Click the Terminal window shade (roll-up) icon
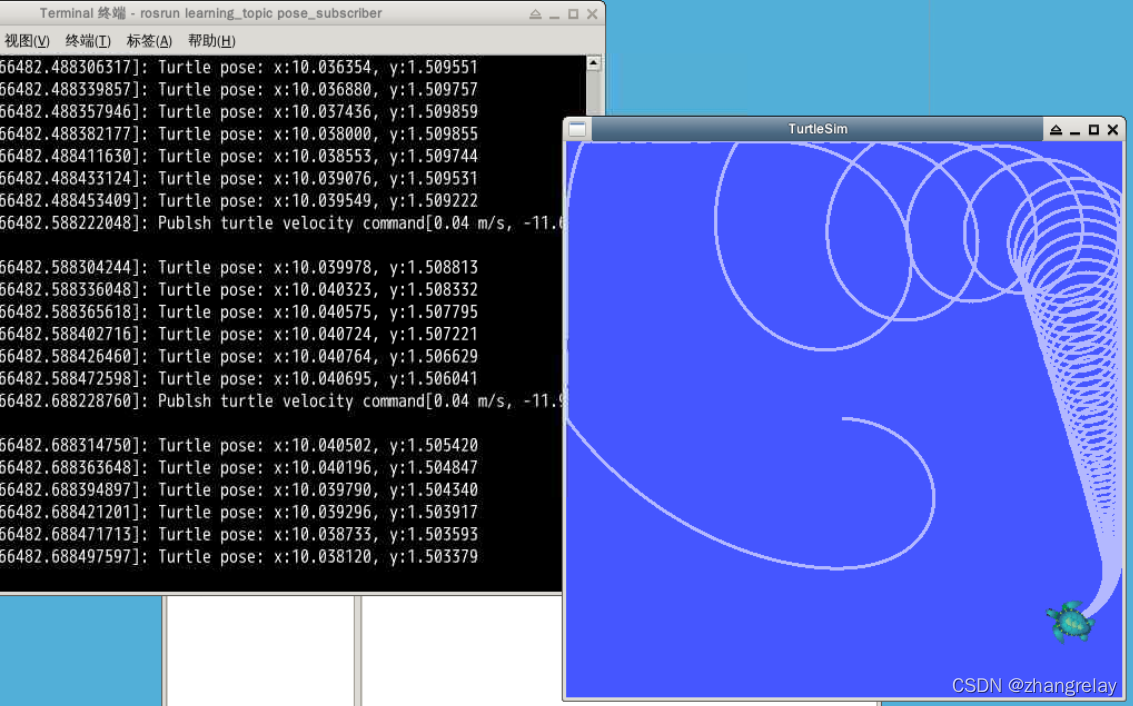1133x706 pixels. click(x=535, y=14)
